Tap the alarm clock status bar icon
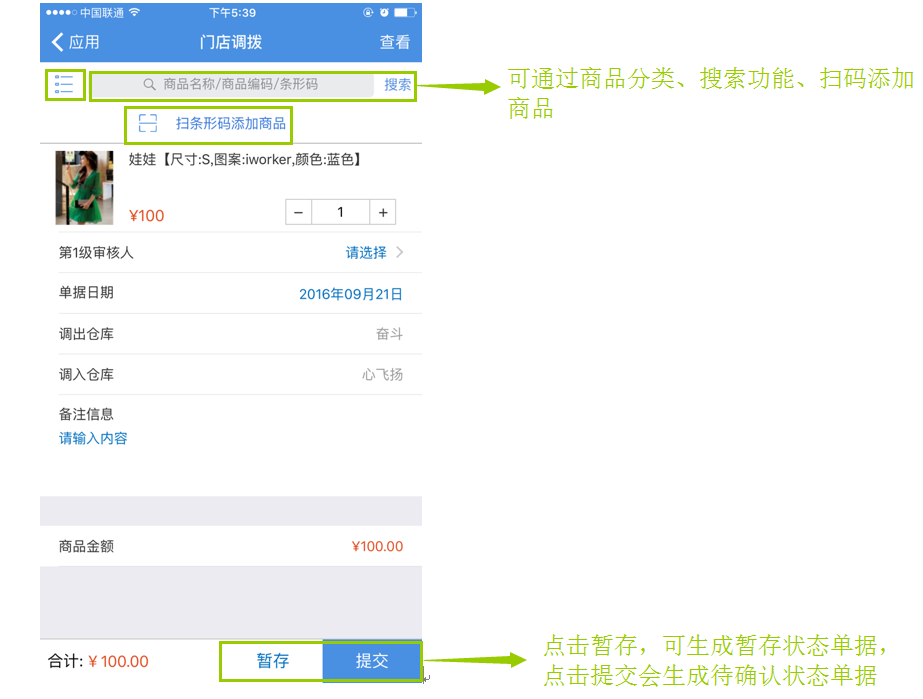The image size is (923, 699). tap(384, 13)
